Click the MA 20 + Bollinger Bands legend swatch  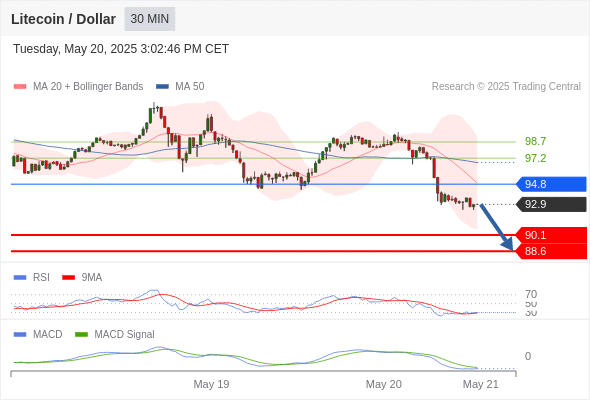point(20,87)
